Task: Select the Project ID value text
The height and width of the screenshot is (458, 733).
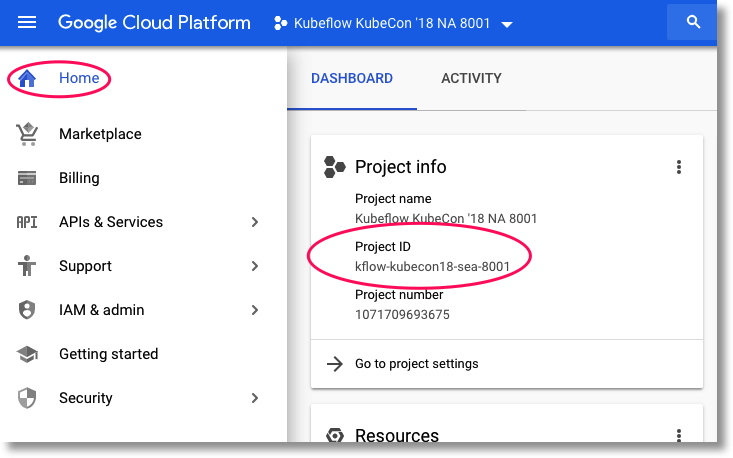Action: click(x=432, y=267)
